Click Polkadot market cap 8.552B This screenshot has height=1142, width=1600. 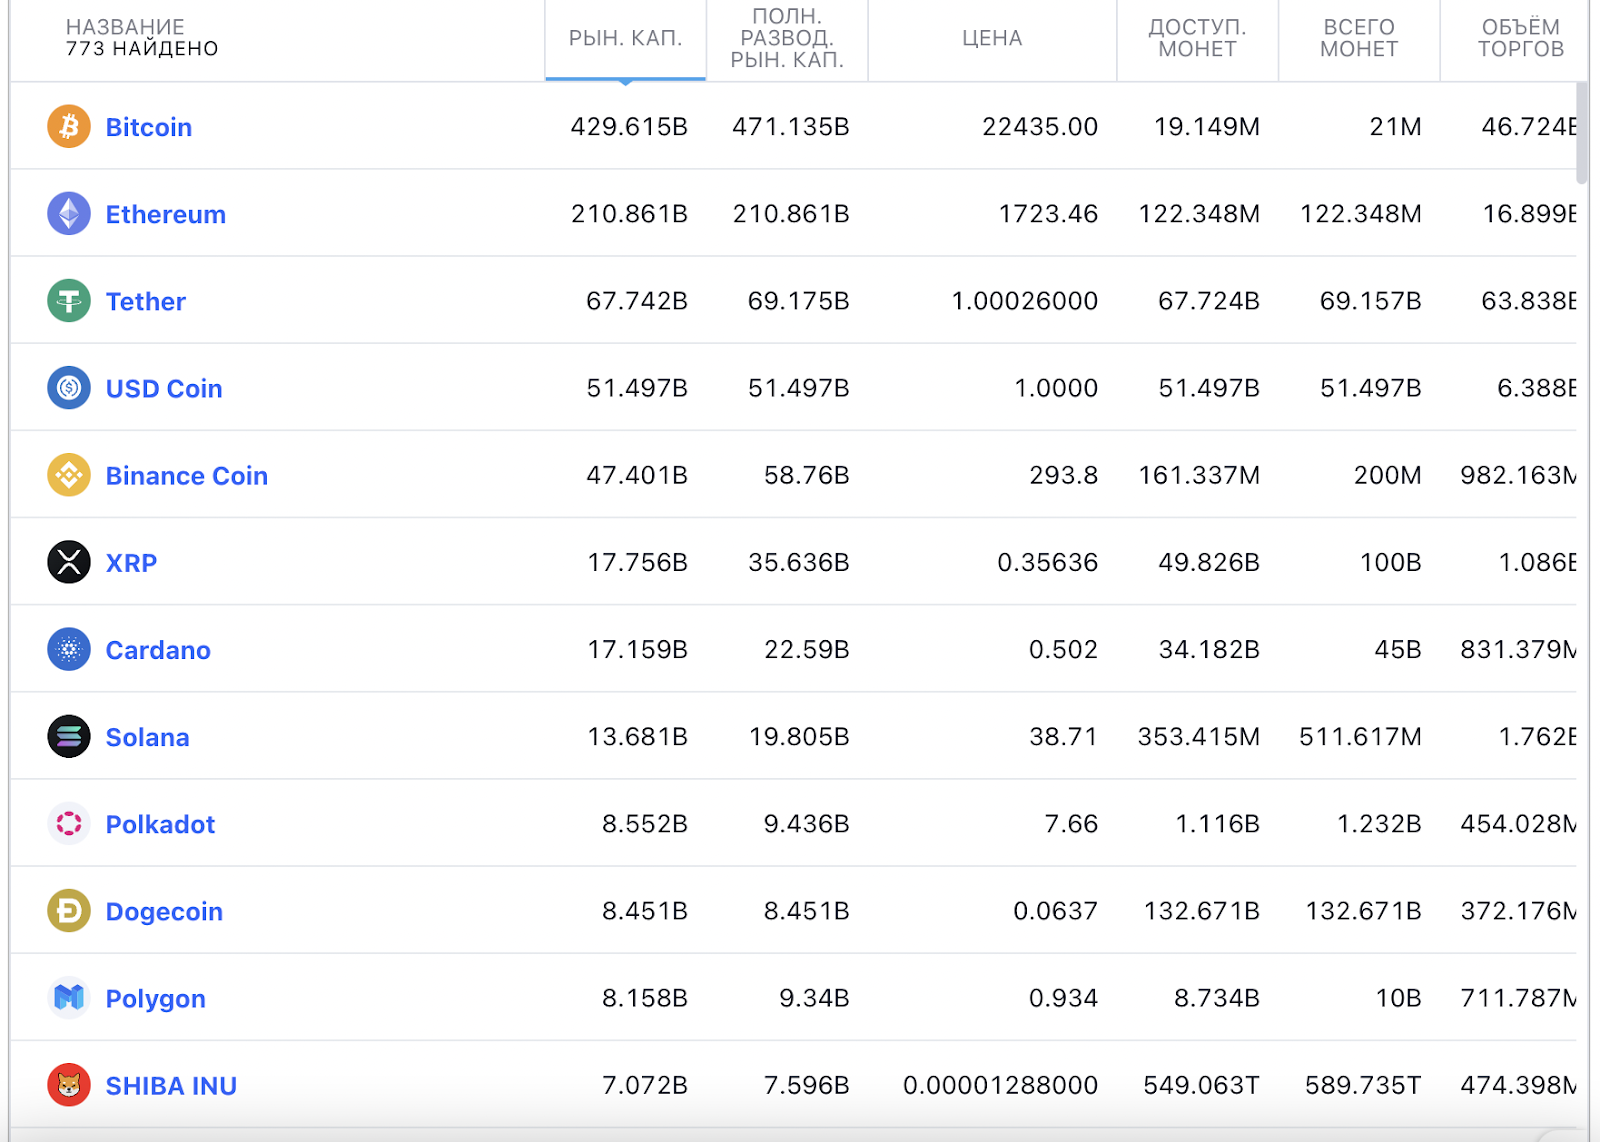click(x=645, y=824)
